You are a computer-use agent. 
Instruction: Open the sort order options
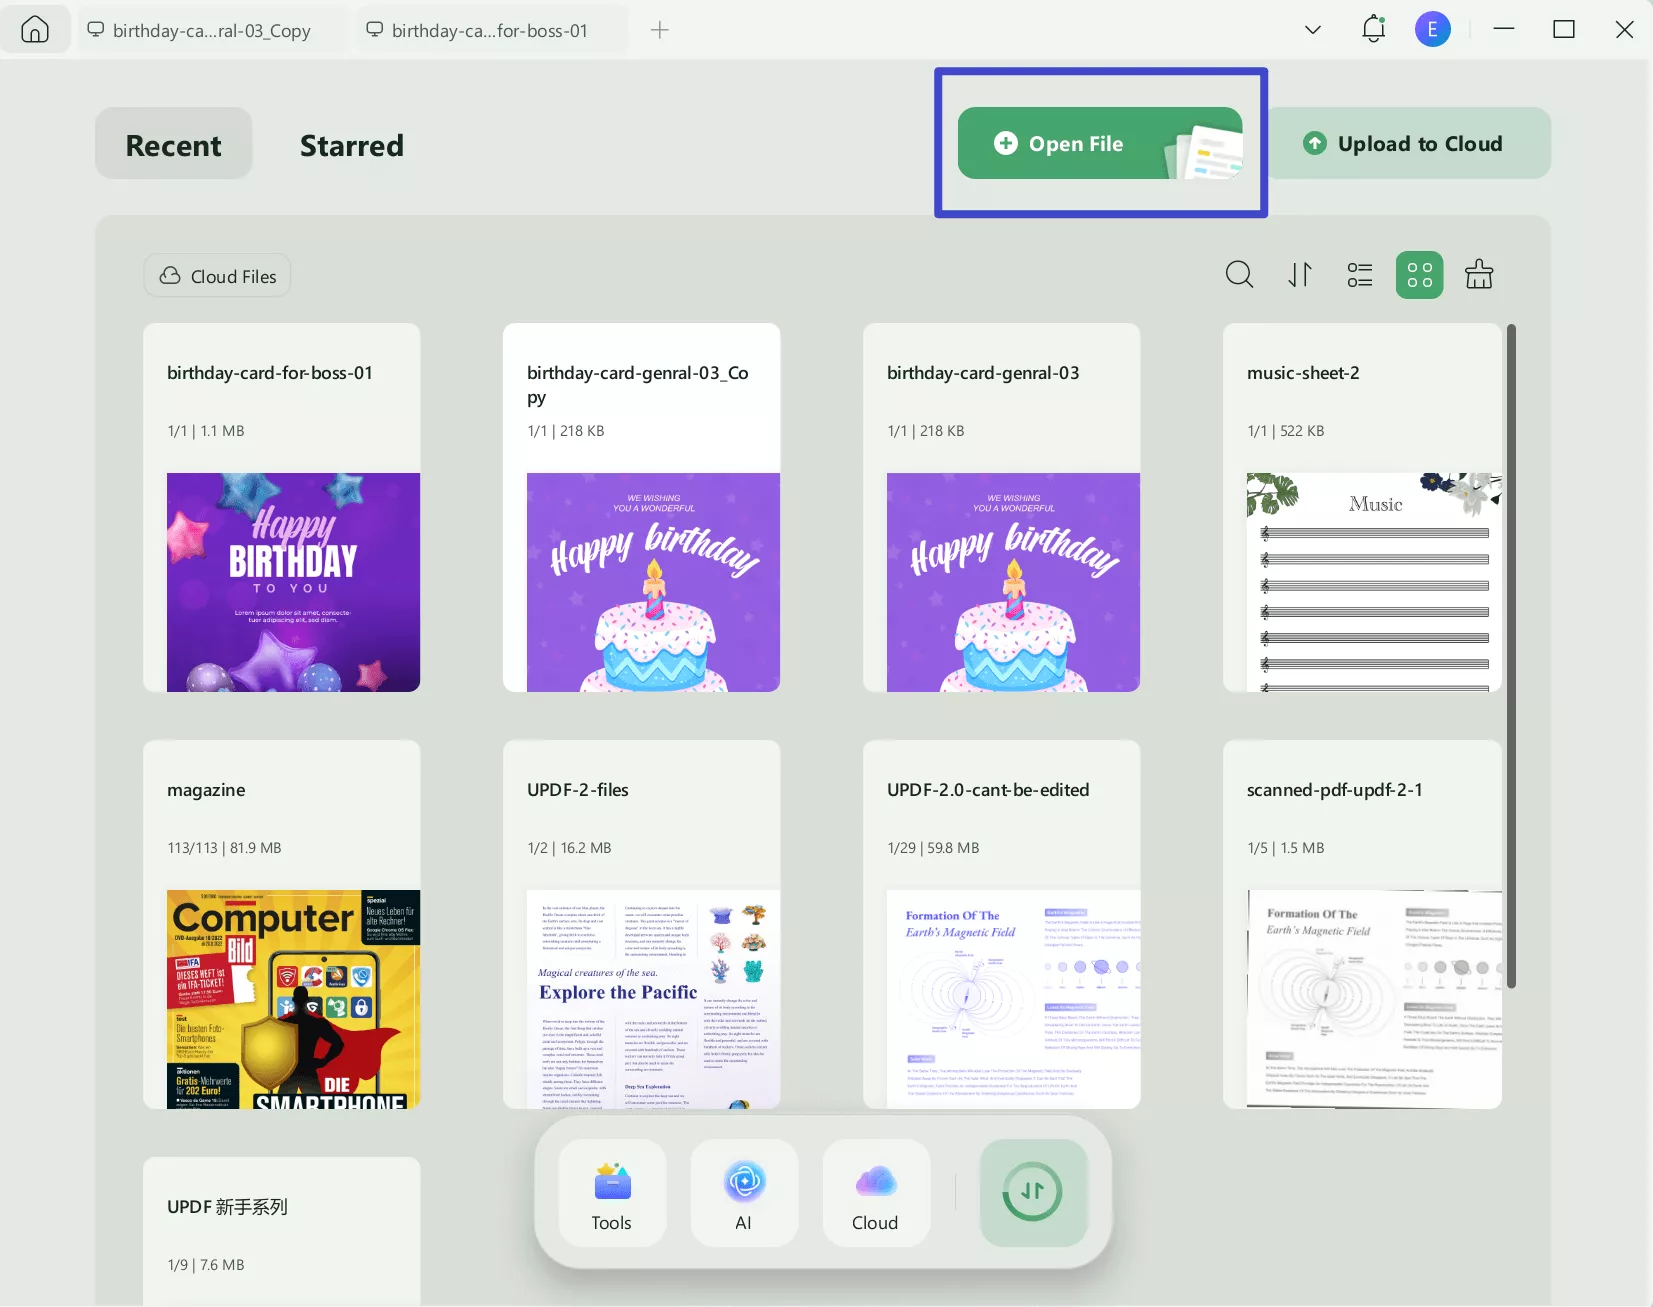(1299, 275)
